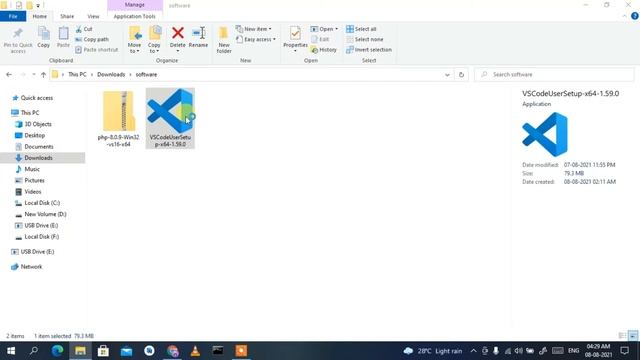The height and width of the screenshot is (360, 640).
Task: Open Mail app from taskbar
Action: 126,351
